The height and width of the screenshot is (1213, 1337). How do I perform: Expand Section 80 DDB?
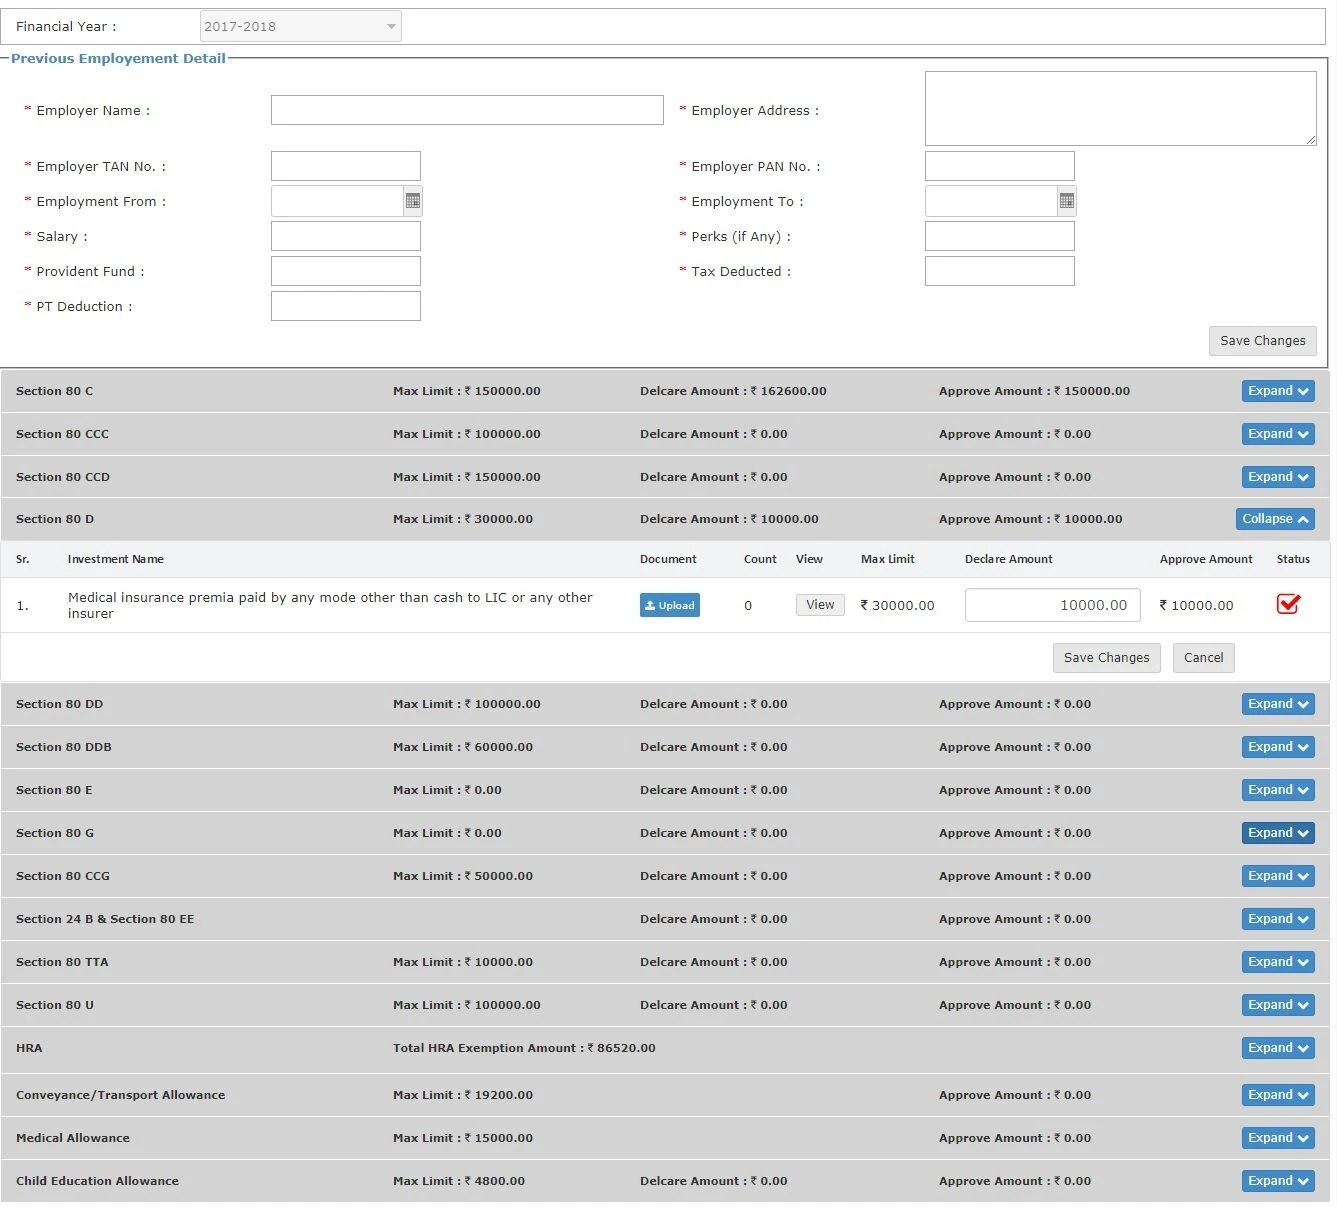(1278, 747)
